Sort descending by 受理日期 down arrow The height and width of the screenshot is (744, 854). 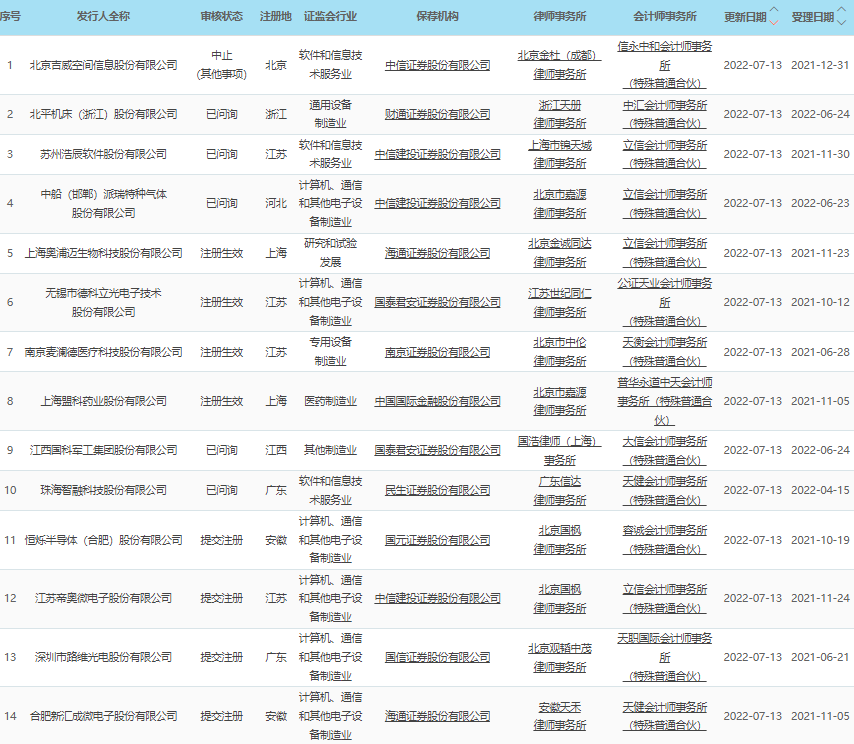841,22
